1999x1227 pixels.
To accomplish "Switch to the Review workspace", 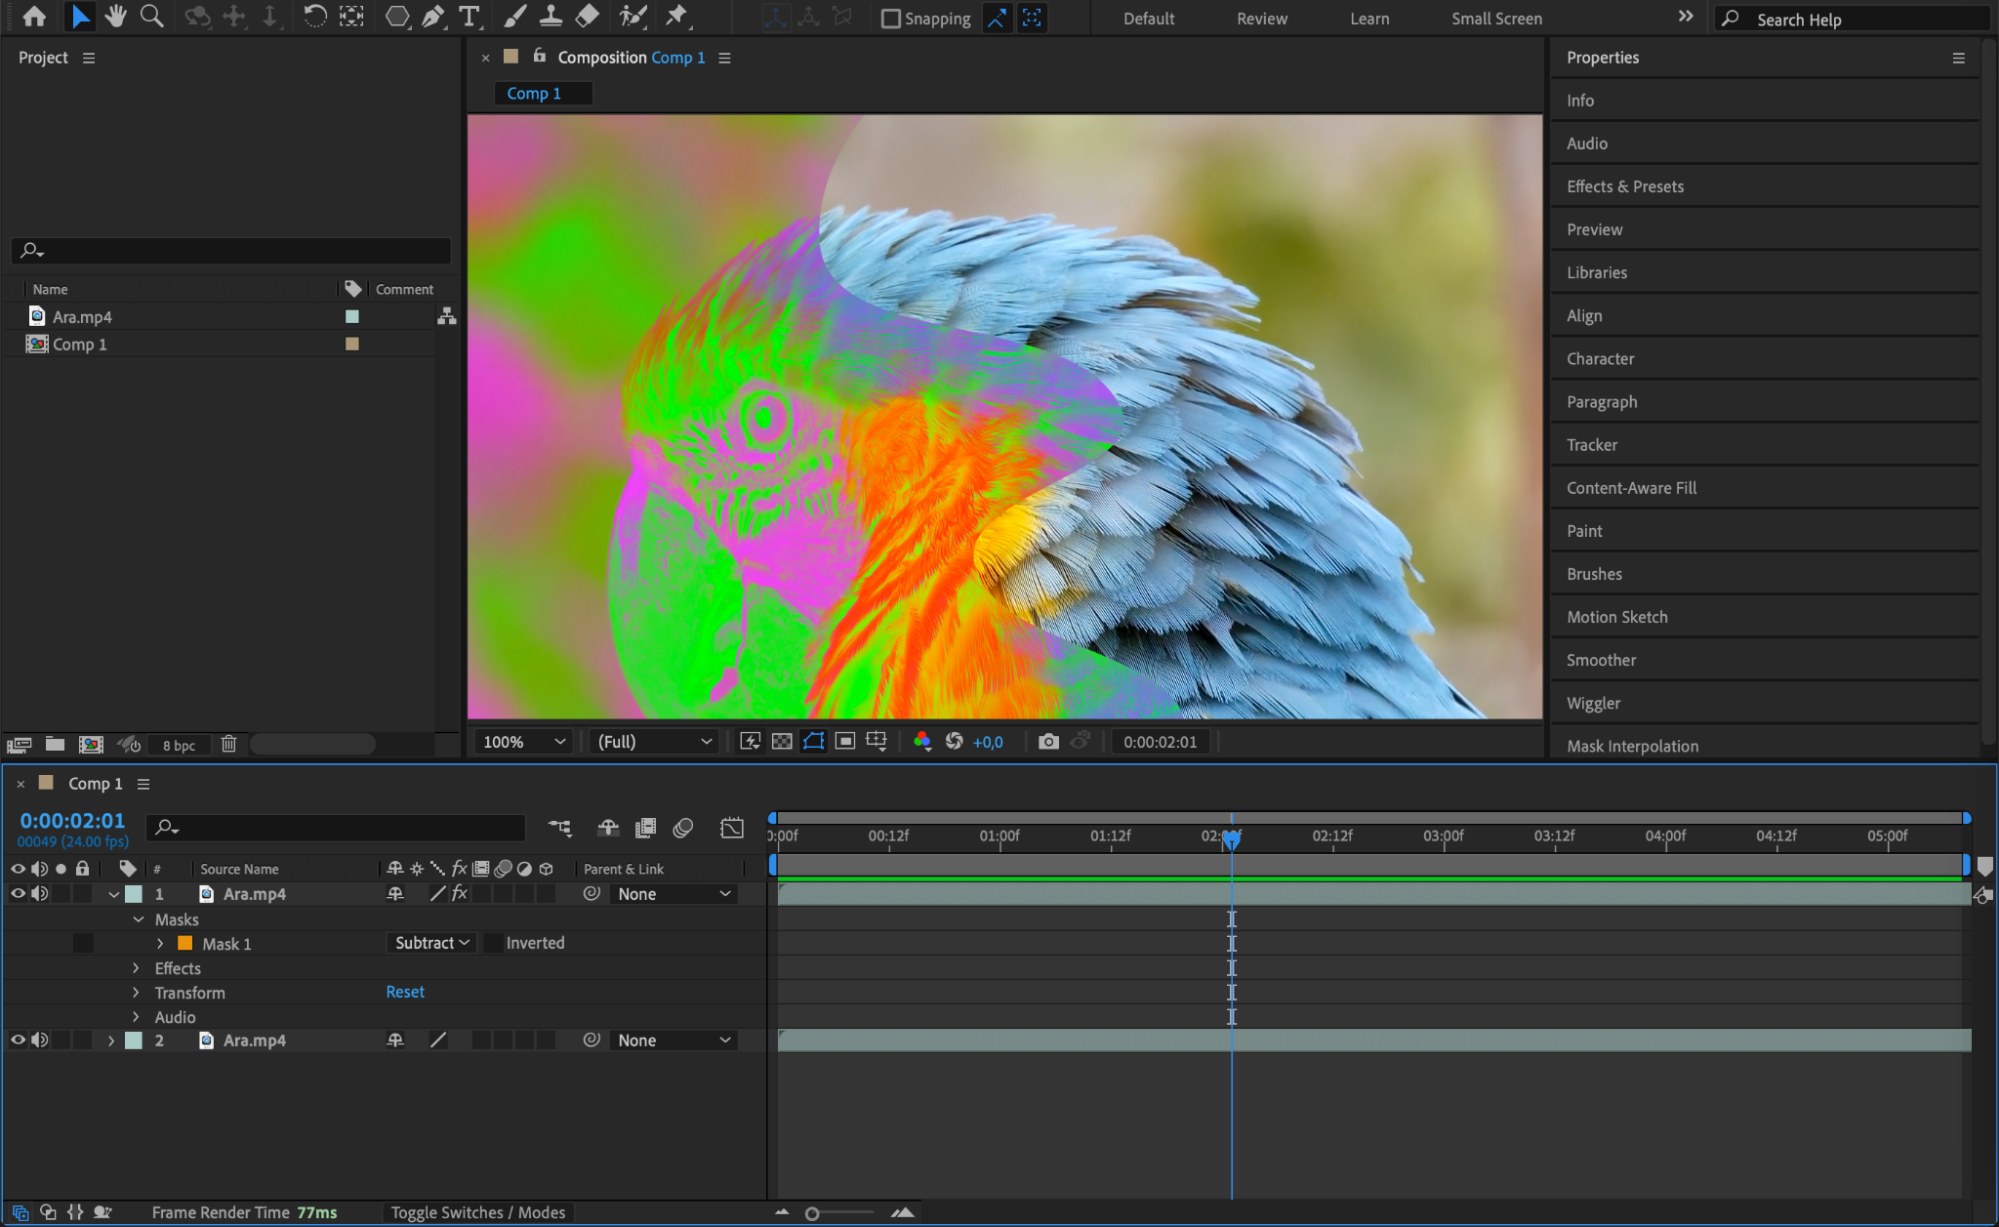I will [x=1261, y=19].
